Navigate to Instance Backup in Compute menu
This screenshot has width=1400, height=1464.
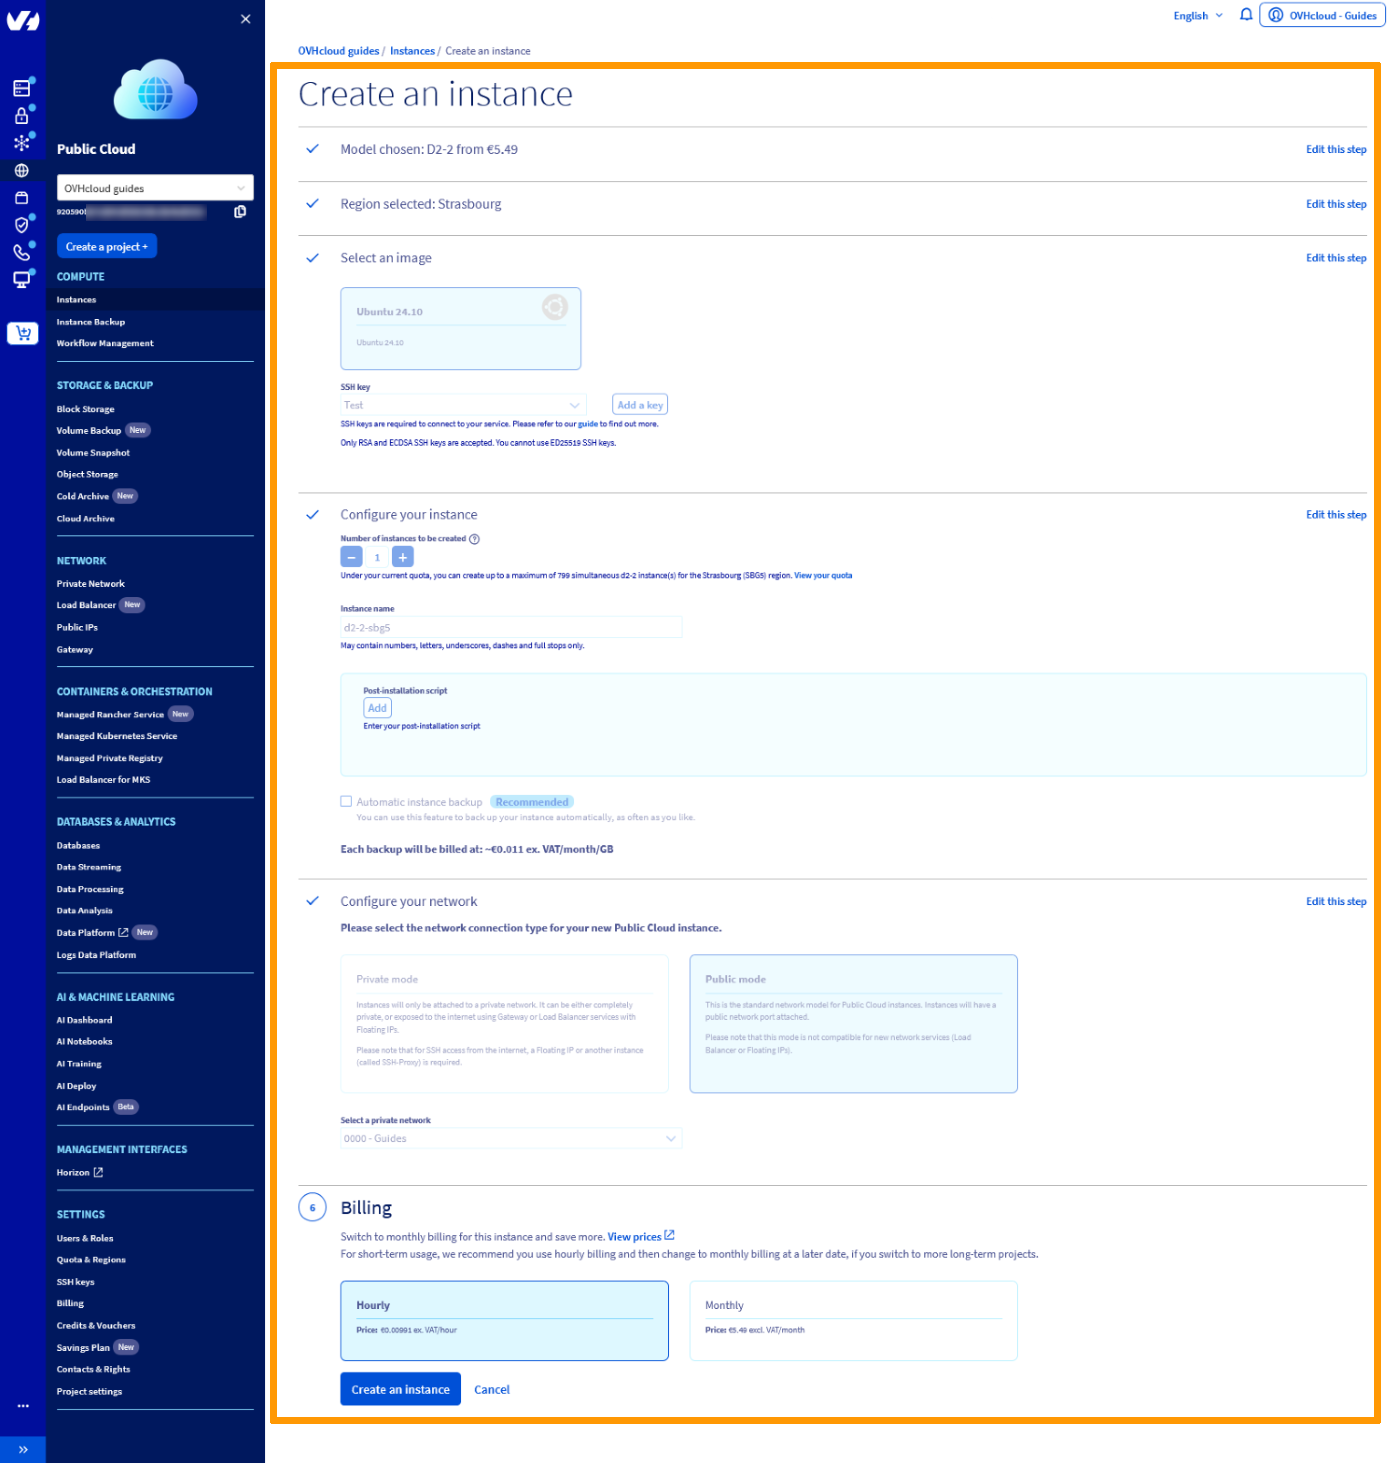point(90,321)
